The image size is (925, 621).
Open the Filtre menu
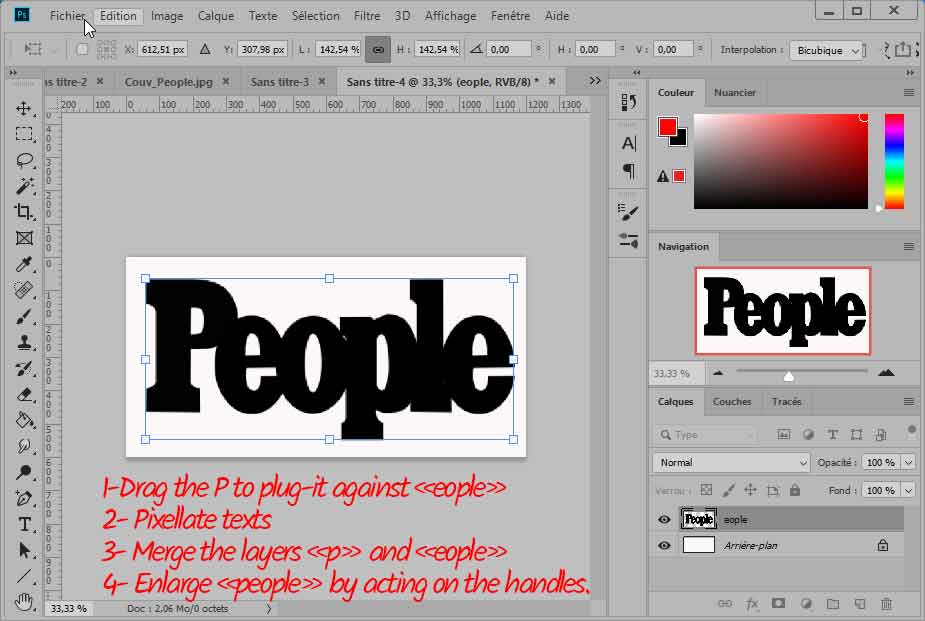(x=367, y=16)
